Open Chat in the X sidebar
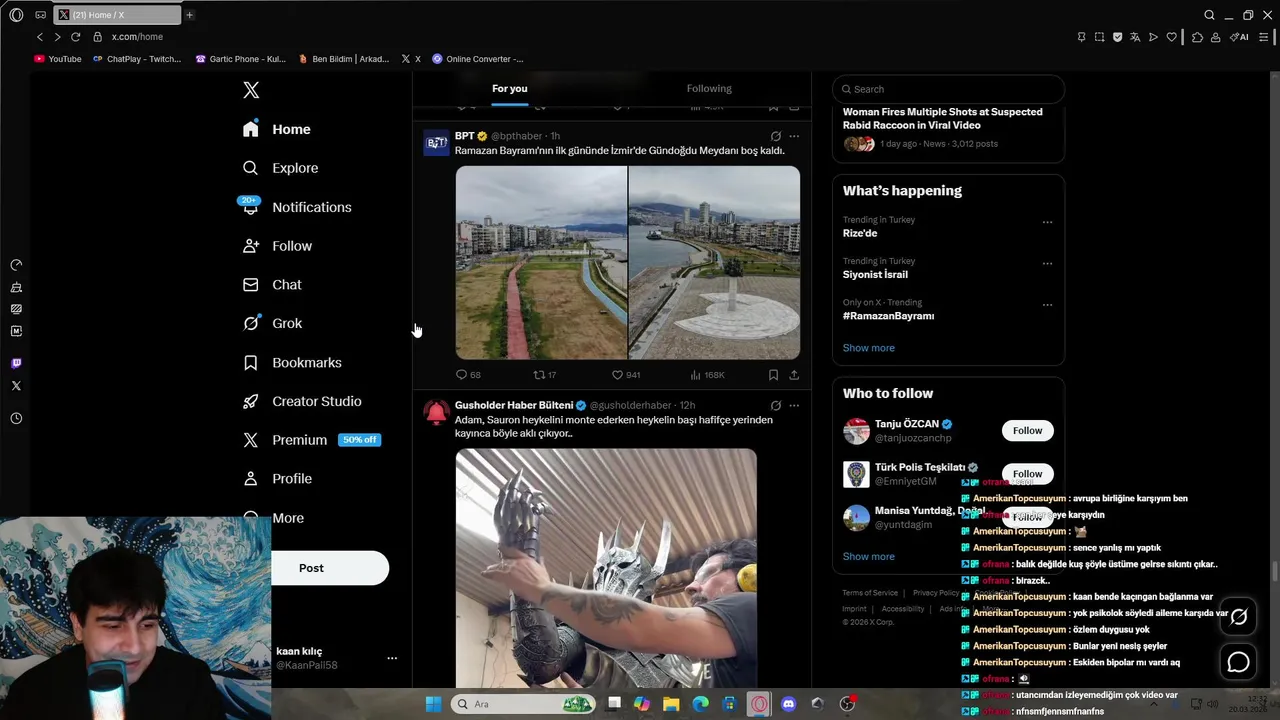Screen dimensions: 1280x720 click(272, 285)
